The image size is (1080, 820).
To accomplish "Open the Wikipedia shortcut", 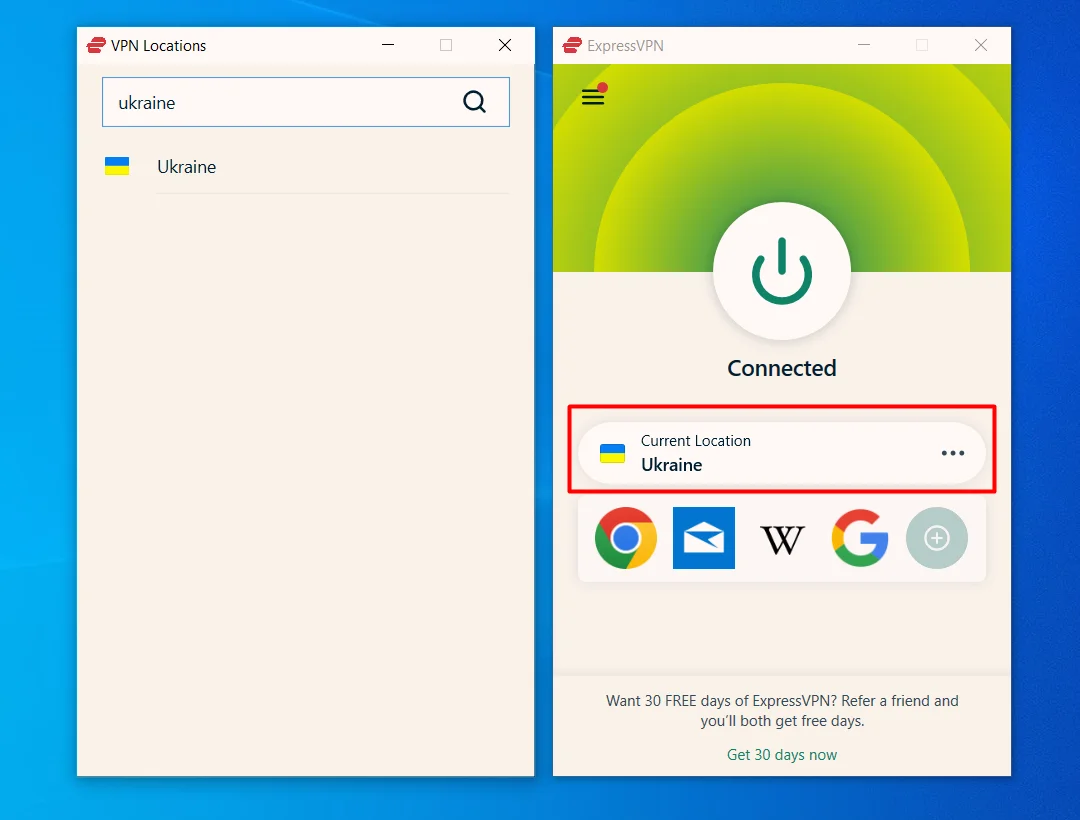I will 782,538.
